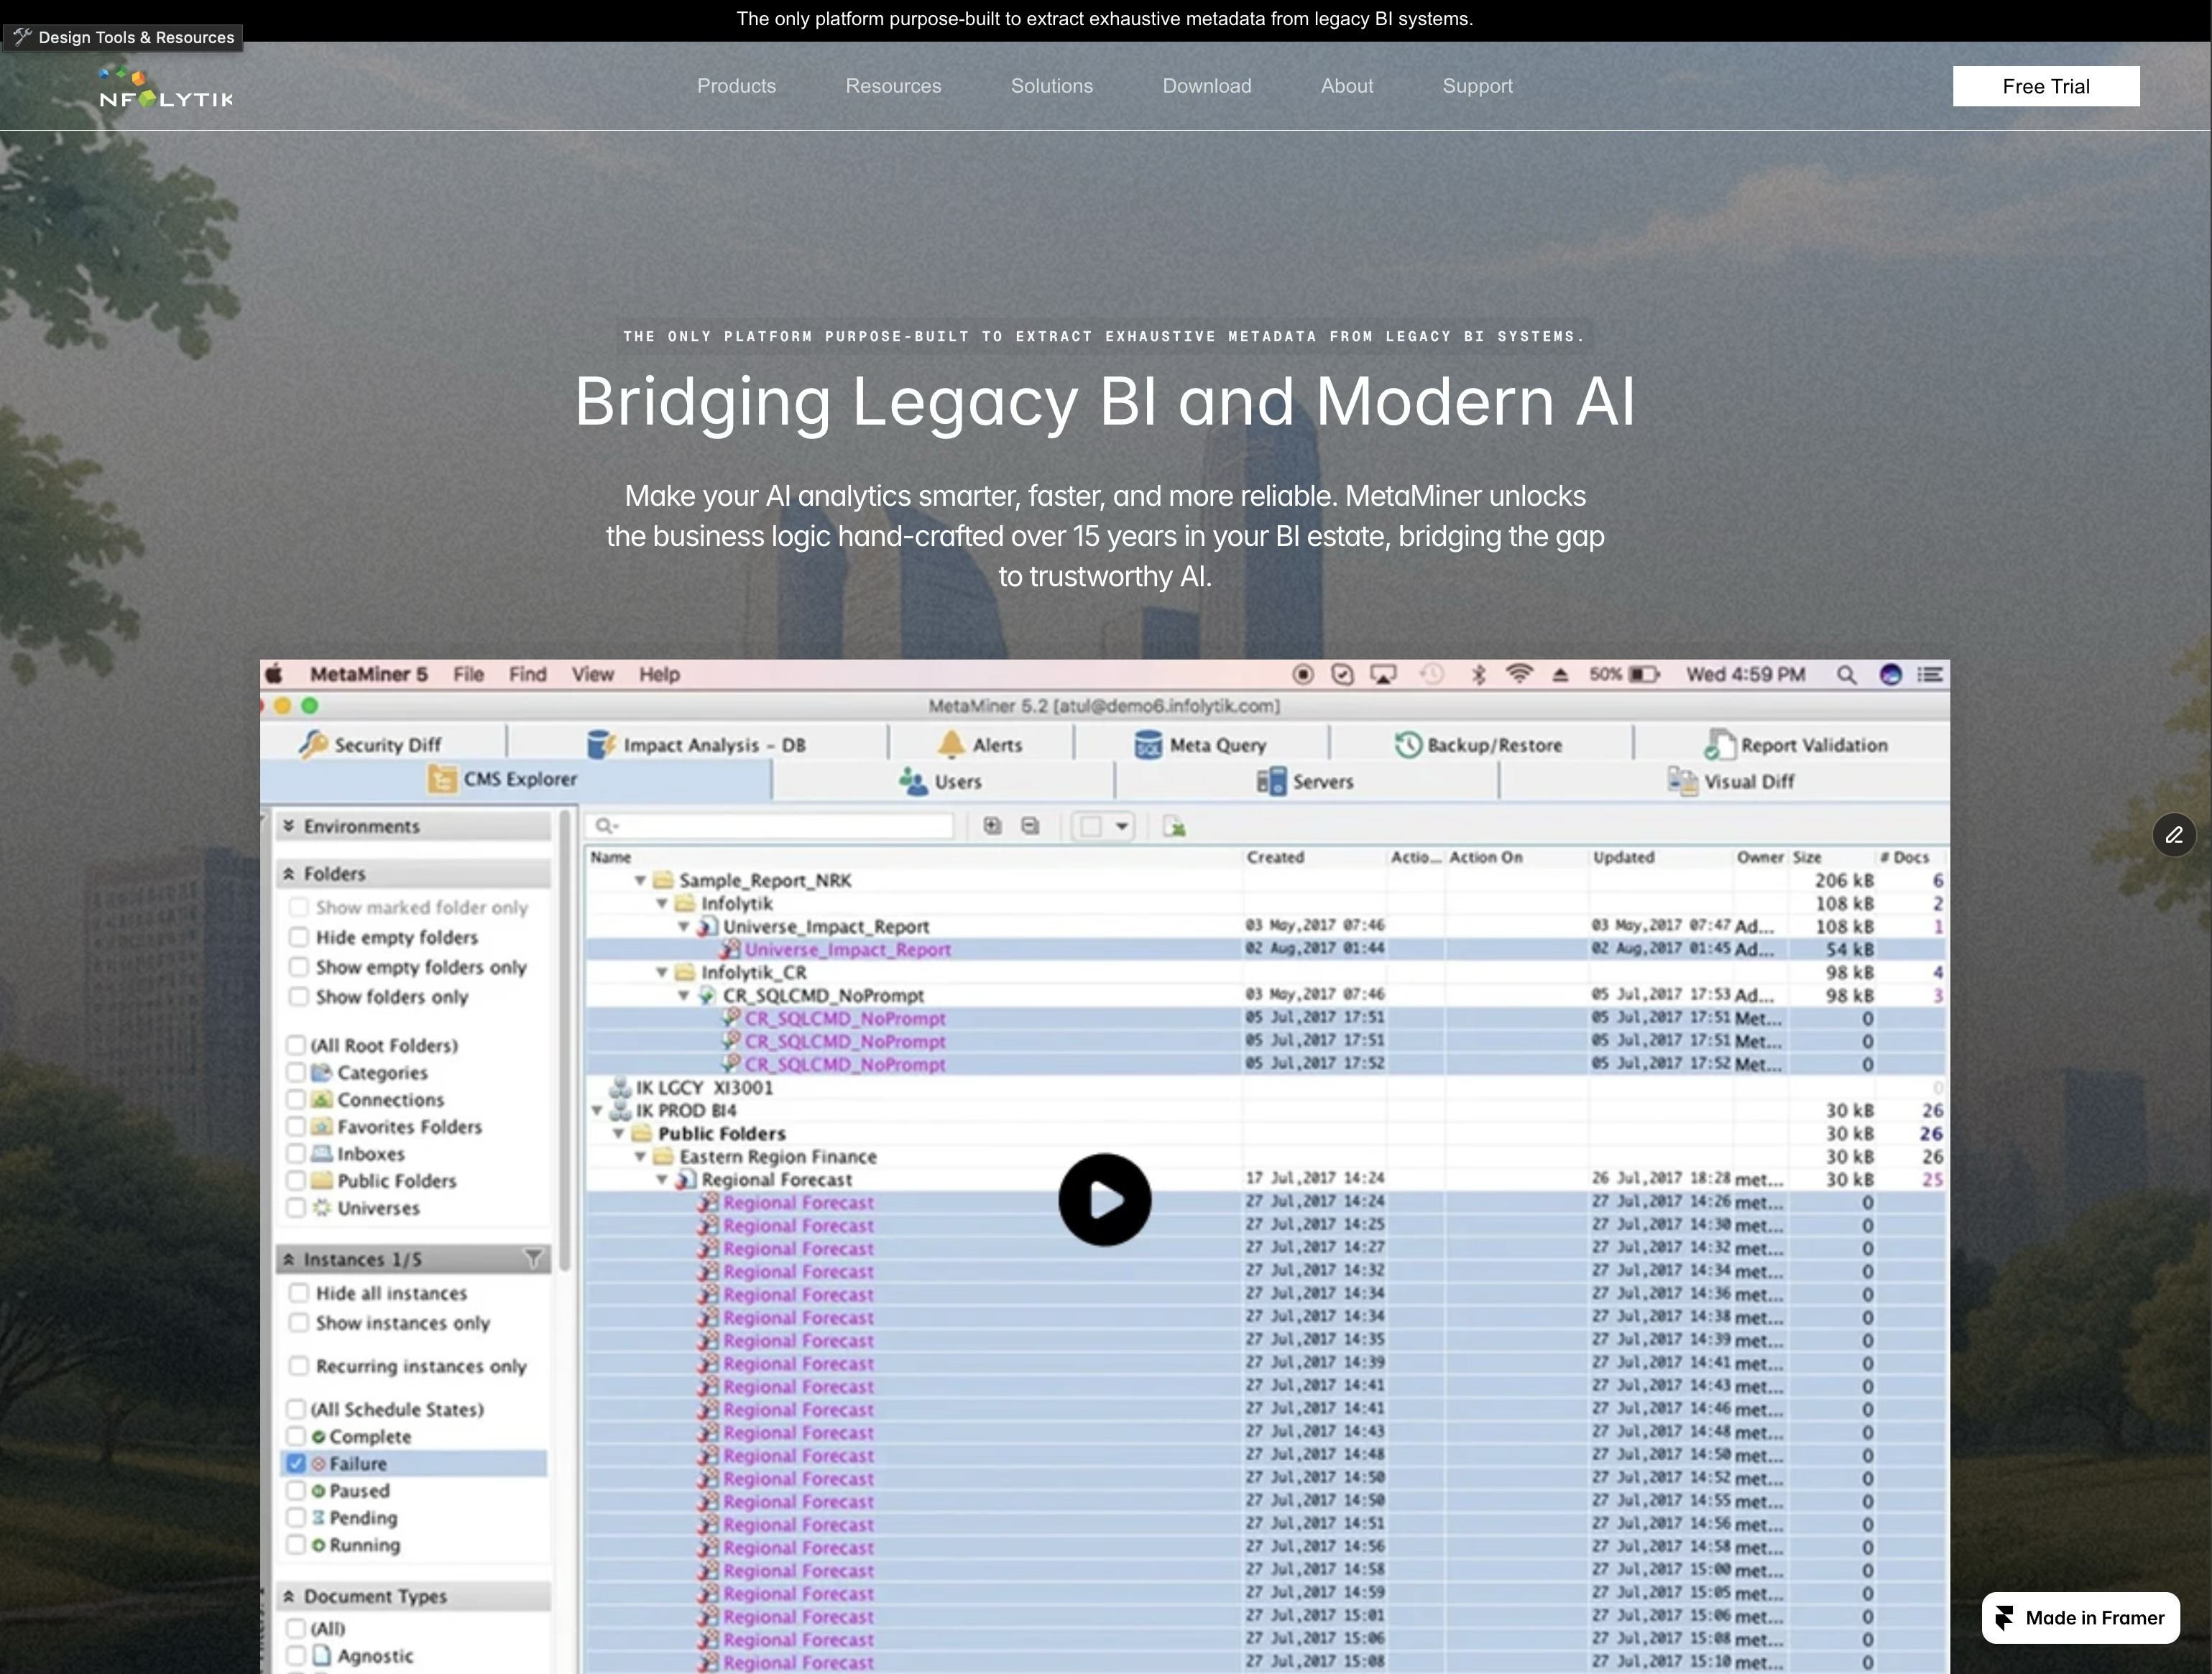The image size is (2212, 1674).
Task: Collapse the Public Folders tree node
Action: [x=618, y=1134]
